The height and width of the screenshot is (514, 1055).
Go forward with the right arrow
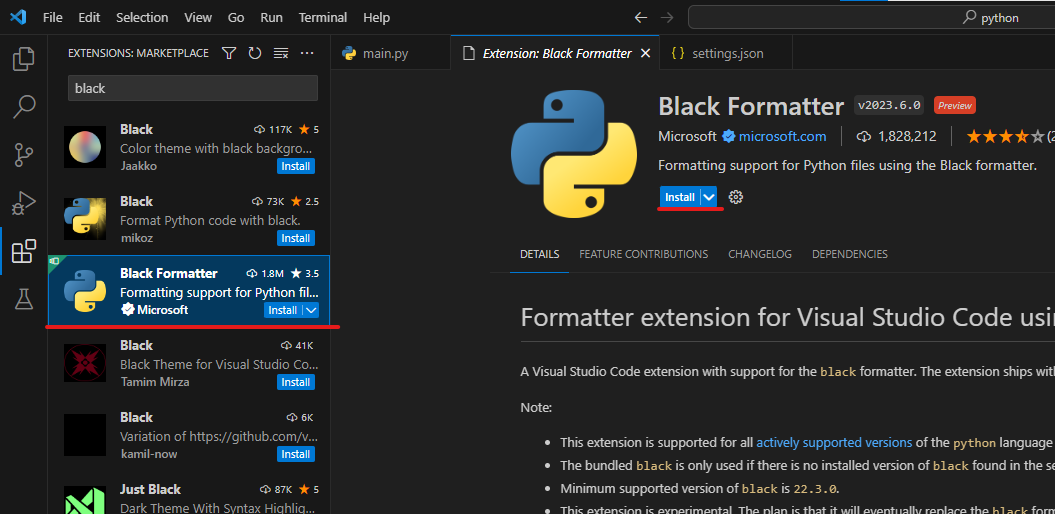667,17
